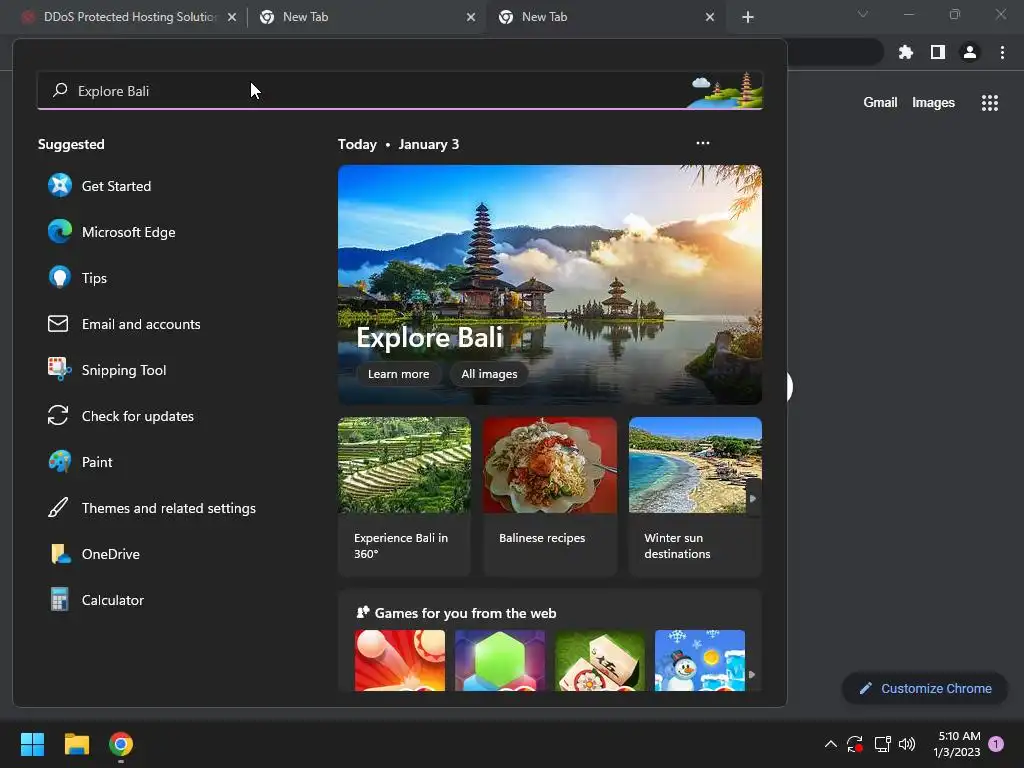Open Themes and related settings icon
This screenshot has height=768, width=1024.
pyautogui.click(x=58, y=507)
